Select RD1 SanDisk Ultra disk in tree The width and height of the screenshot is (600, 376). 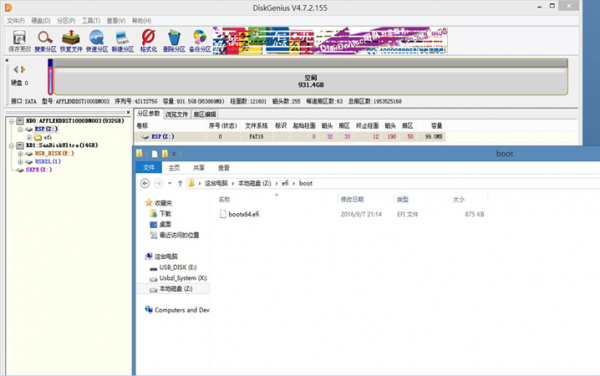pyautogui.click(x=62, y=145)
